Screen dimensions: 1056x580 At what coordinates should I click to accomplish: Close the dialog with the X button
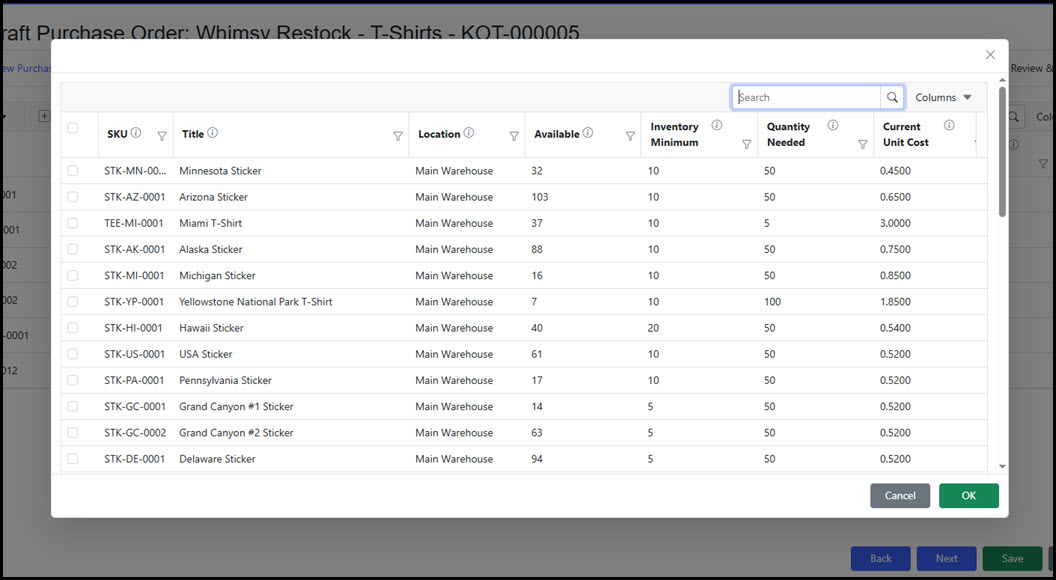coord(990,55)
